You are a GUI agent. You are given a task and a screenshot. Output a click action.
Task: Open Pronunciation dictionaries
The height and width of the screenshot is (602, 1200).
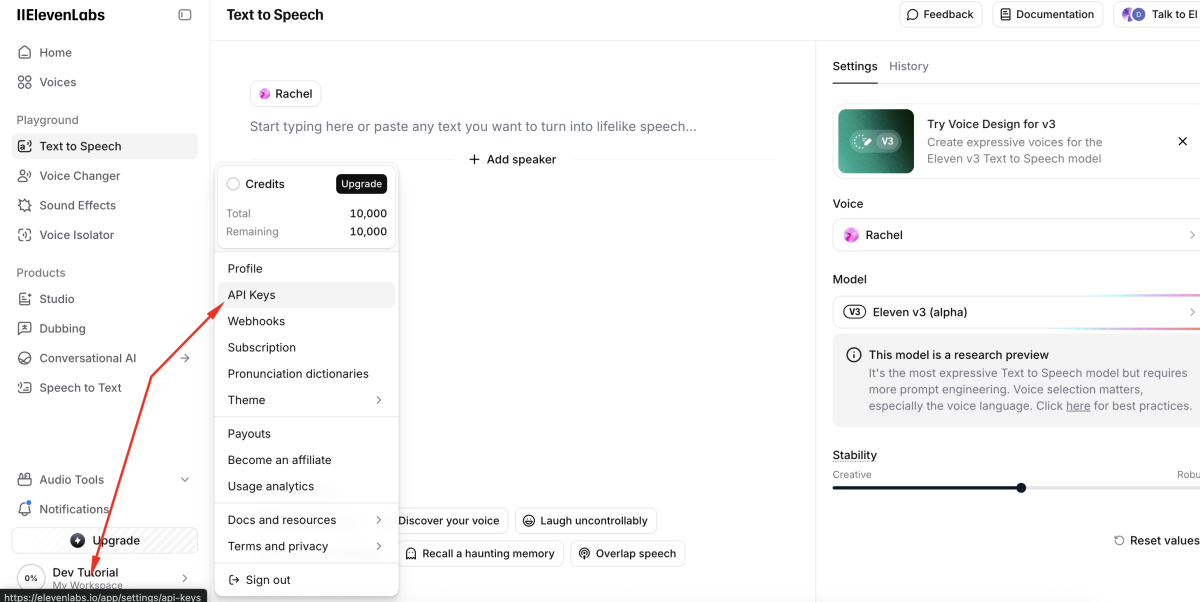pyautogui.click(x=306, y=374)
